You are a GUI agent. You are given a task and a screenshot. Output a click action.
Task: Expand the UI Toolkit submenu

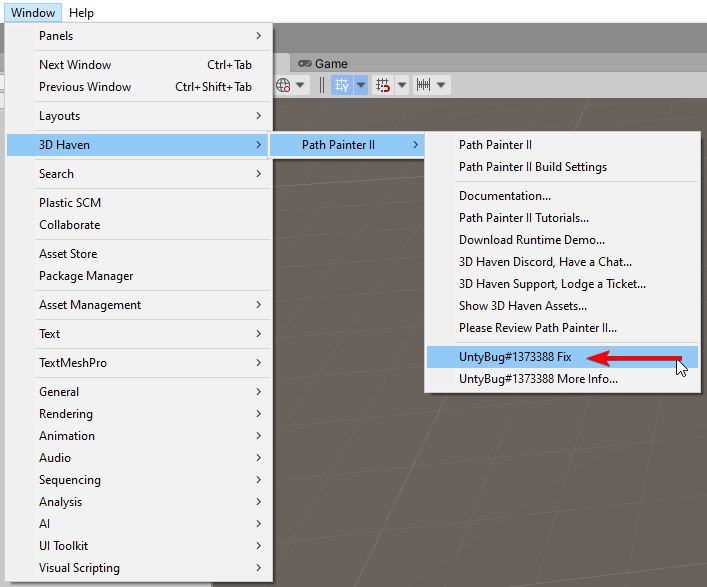[139, 546]
